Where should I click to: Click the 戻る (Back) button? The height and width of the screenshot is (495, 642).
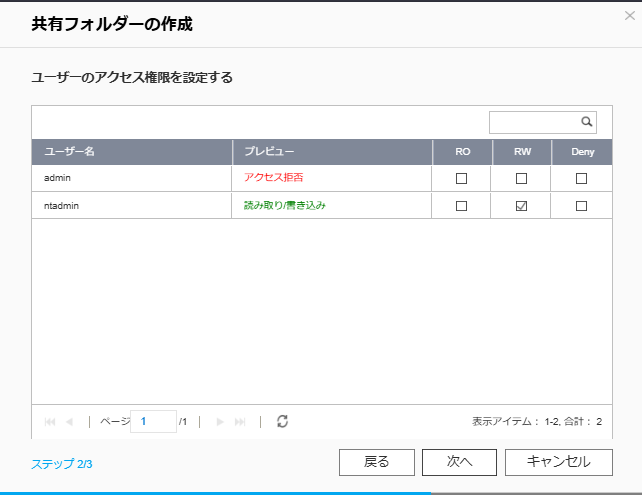pos(377,462)
